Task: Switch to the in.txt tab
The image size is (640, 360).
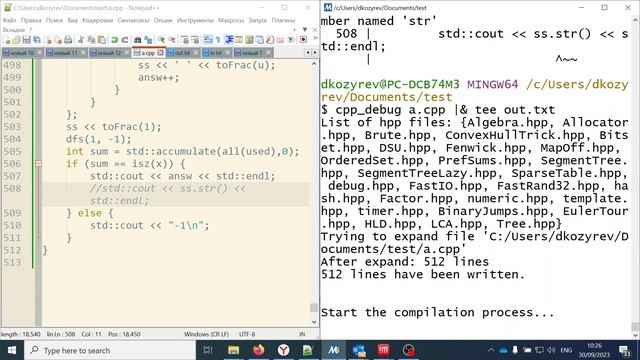Action: (216, 53)
